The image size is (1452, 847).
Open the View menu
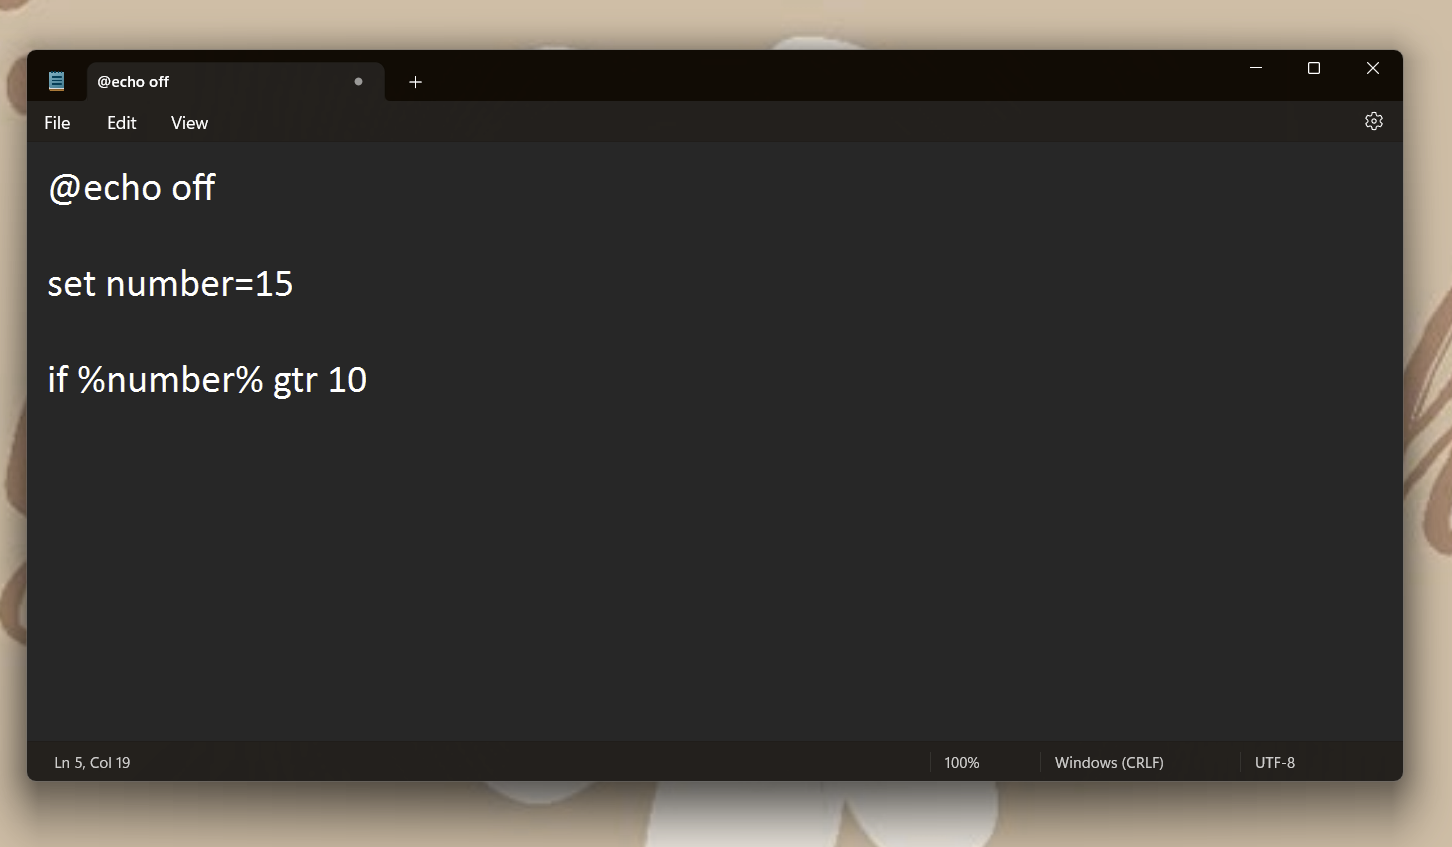pos(189,122)
